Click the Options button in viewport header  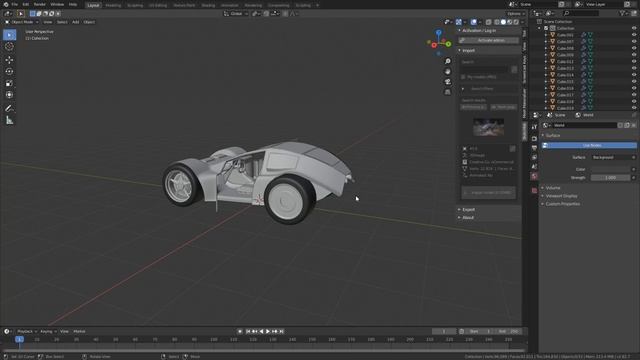tap(515, 13)
